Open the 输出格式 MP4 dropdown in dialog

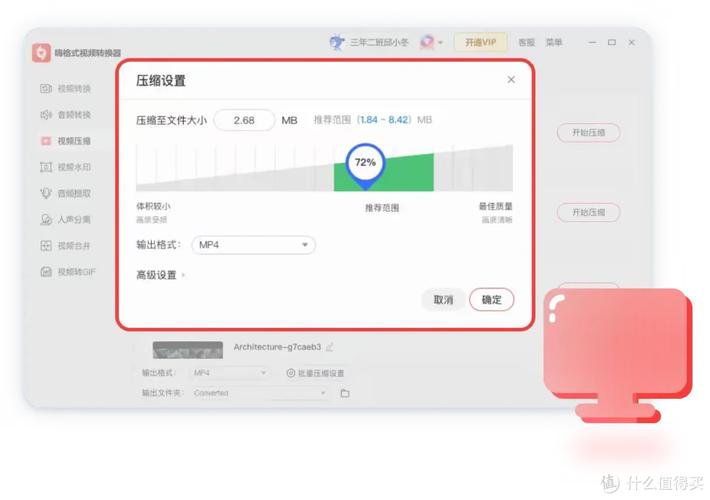click(254, 245)
